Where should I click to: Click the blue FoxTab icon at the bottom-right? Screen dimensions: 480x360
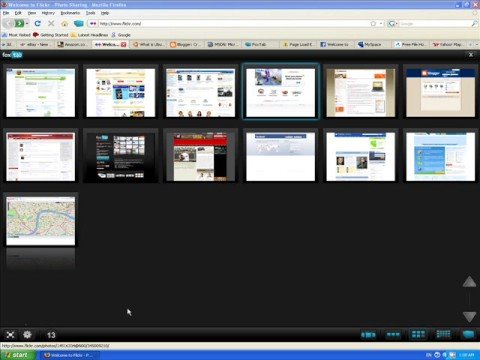coord(468,334)
